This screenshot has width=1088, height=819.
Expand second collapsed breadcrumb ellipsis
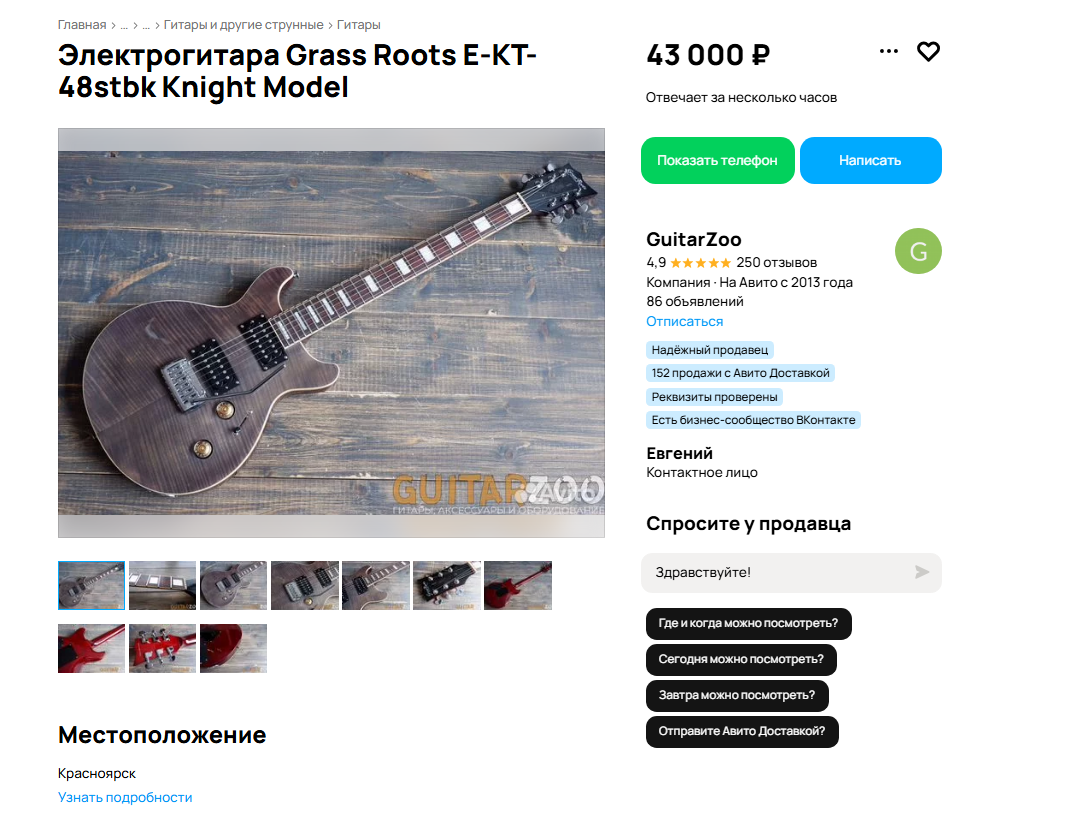coord(146,25)
